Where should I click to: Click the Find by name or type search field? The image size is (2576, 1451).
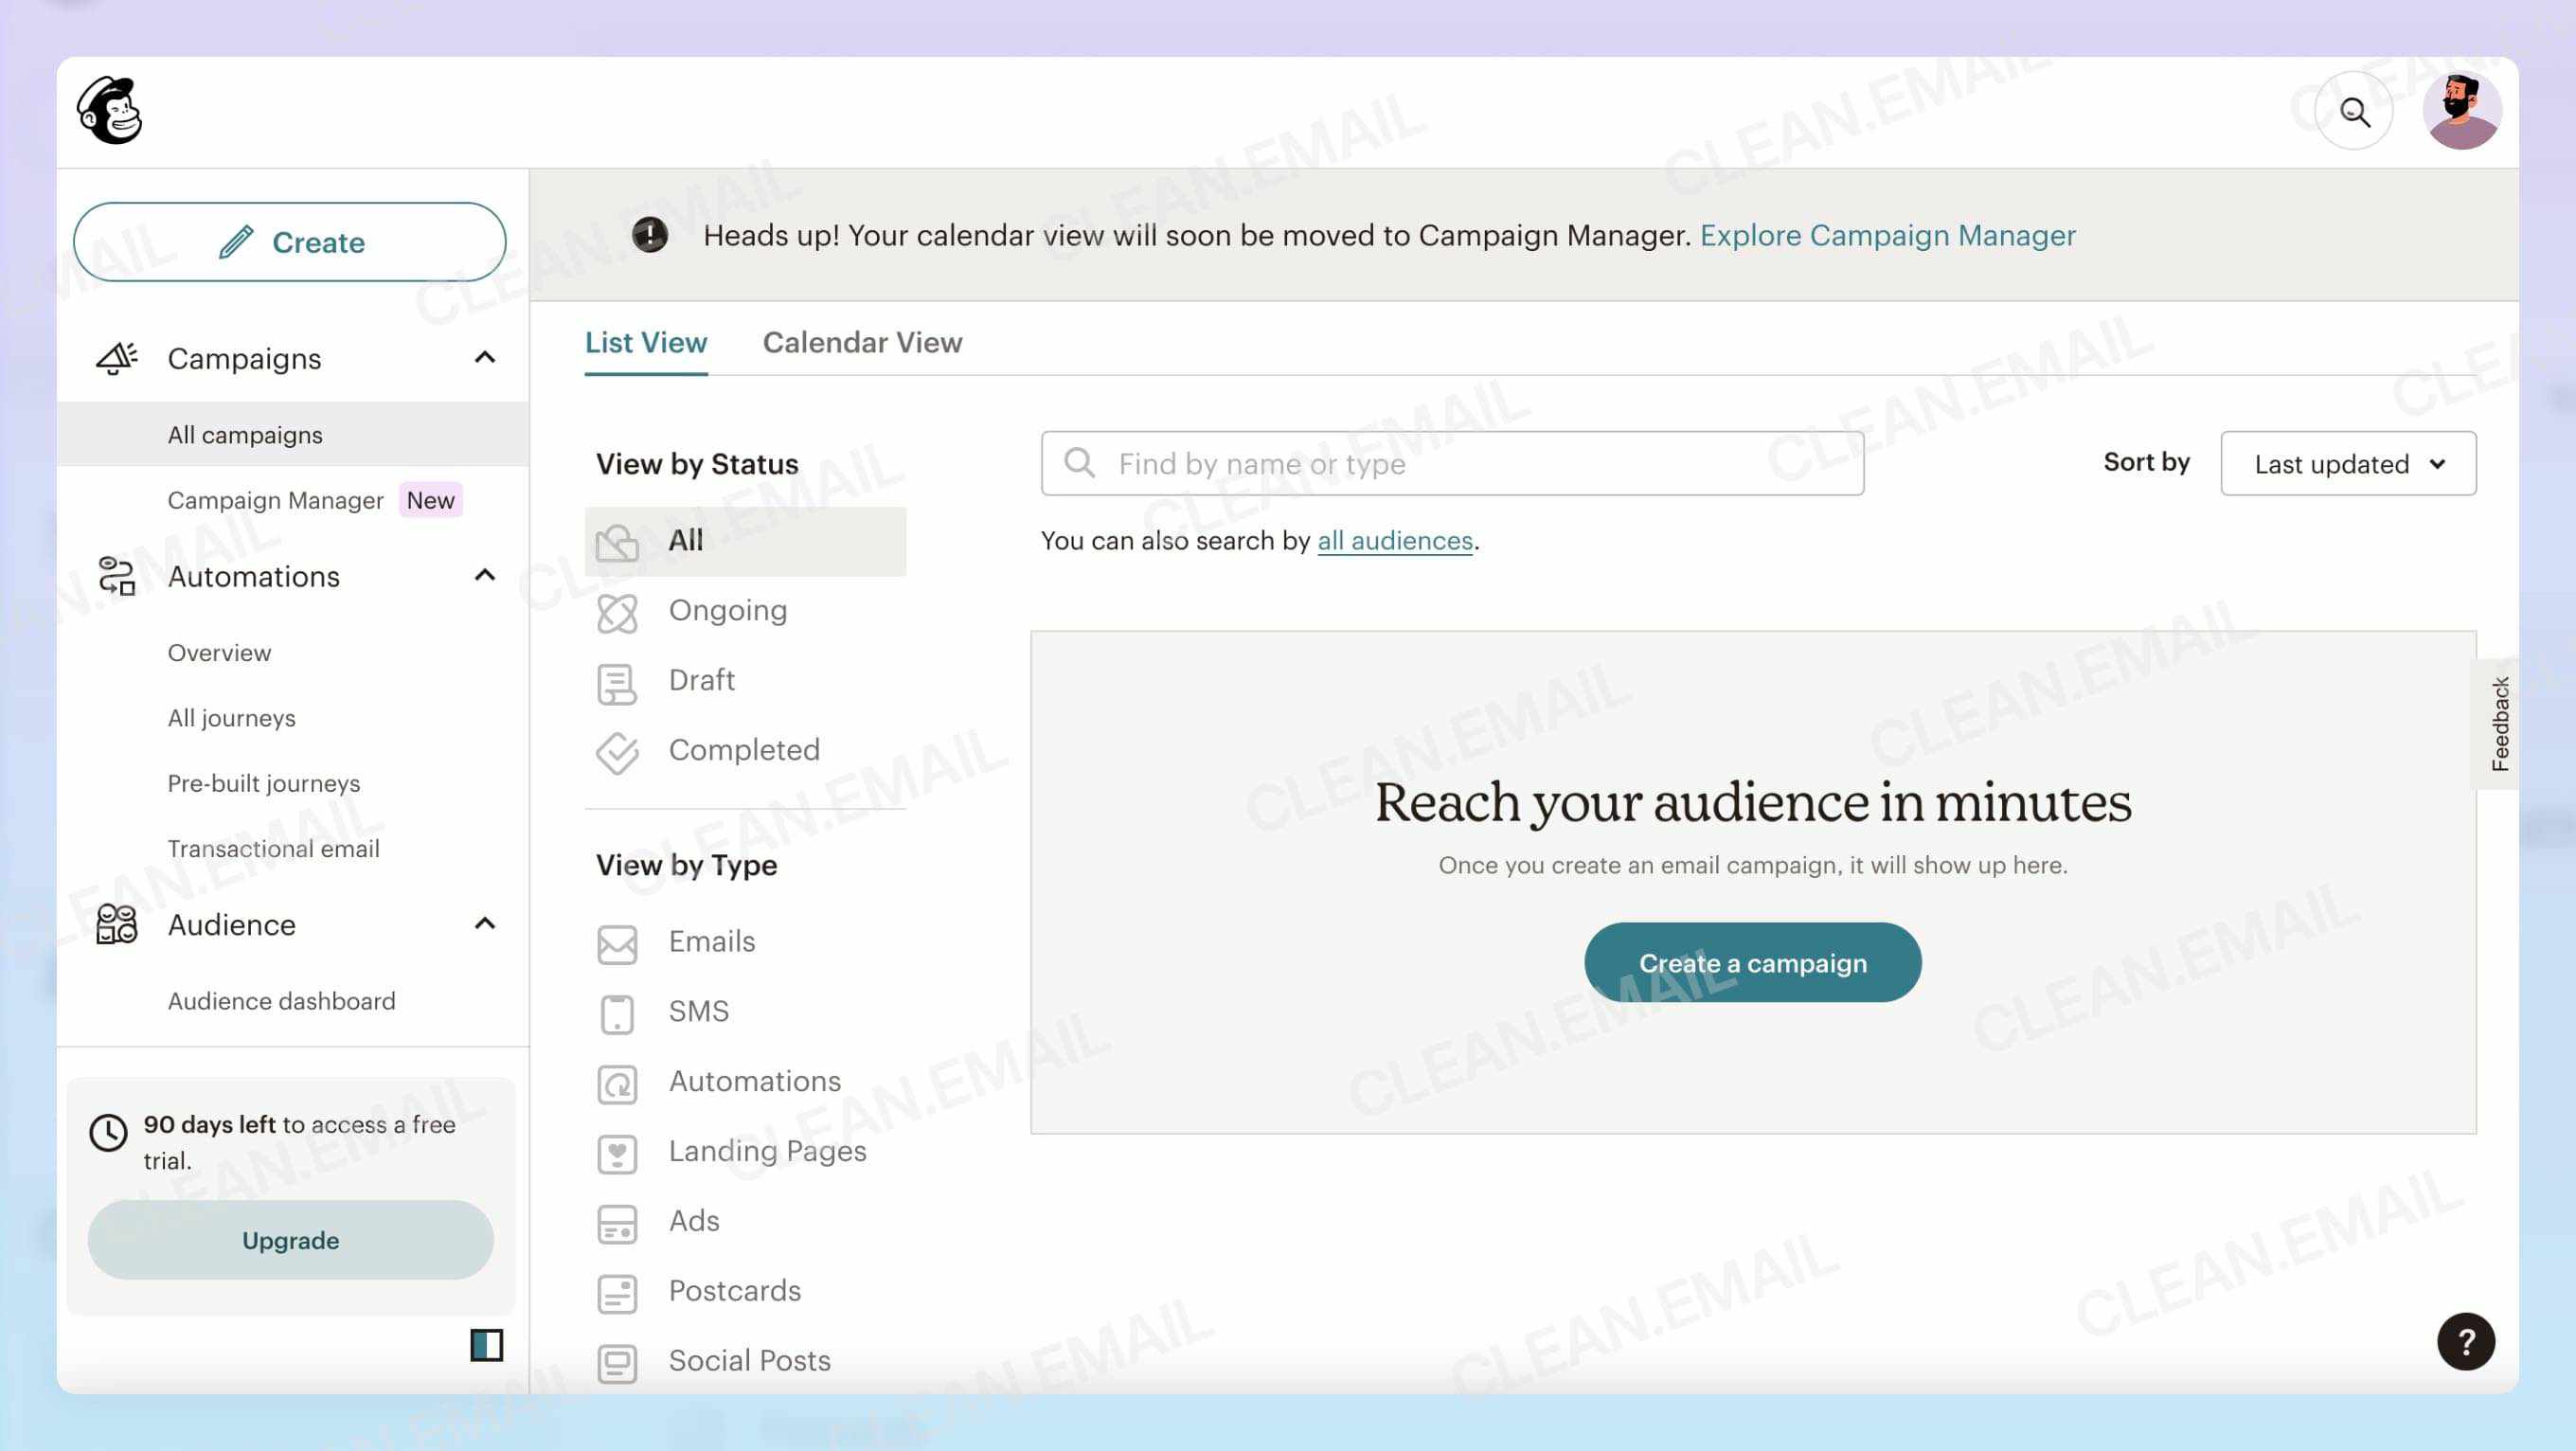tap(1451, 463)
